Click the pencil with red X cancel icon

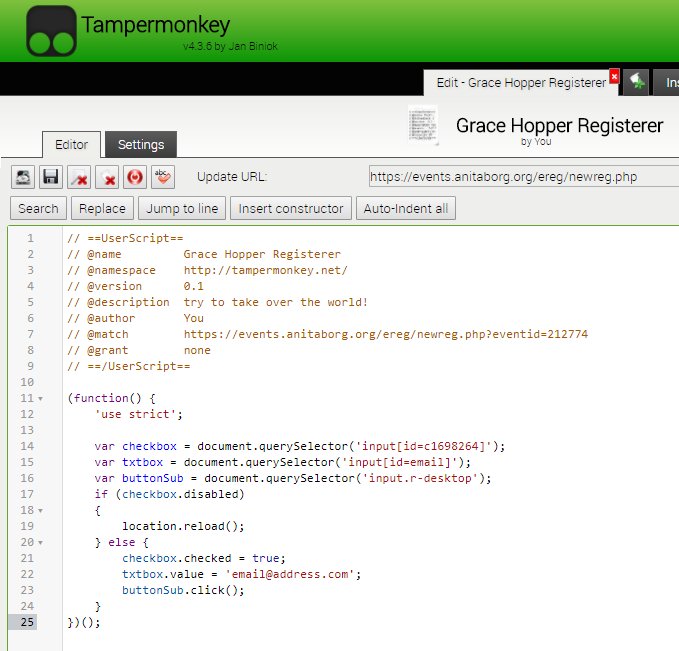click(79, 177)
